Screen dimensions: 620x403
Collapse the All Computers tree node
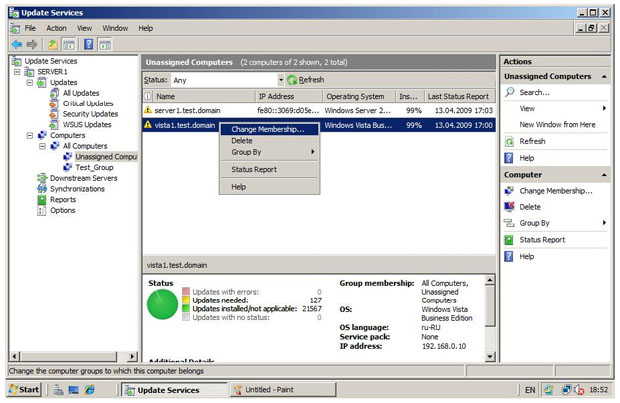42,145
